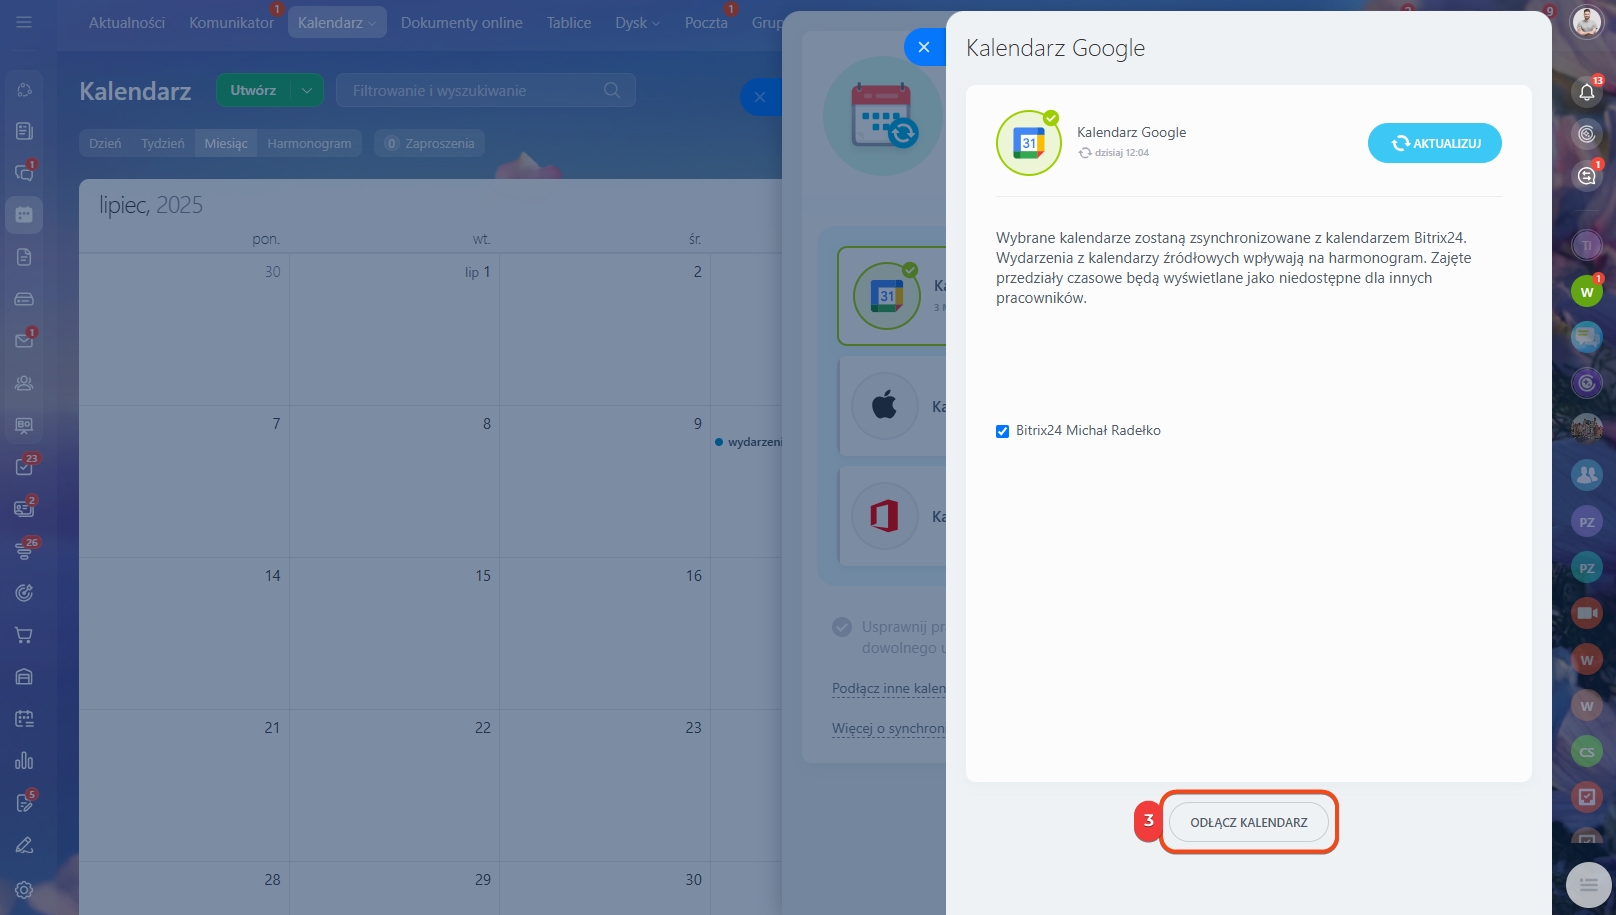This screenshot has width=1616, height=915.
Task: Switch to Dzień calendar view
Action: point(105,143)
